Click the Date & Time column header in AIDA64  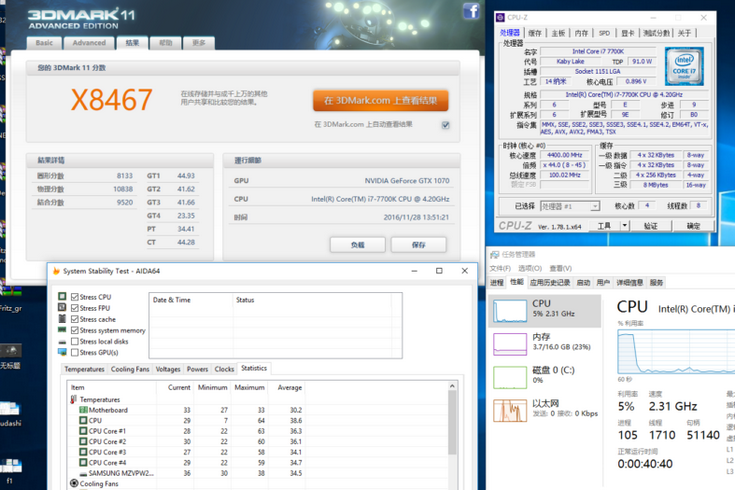(191, 300)
